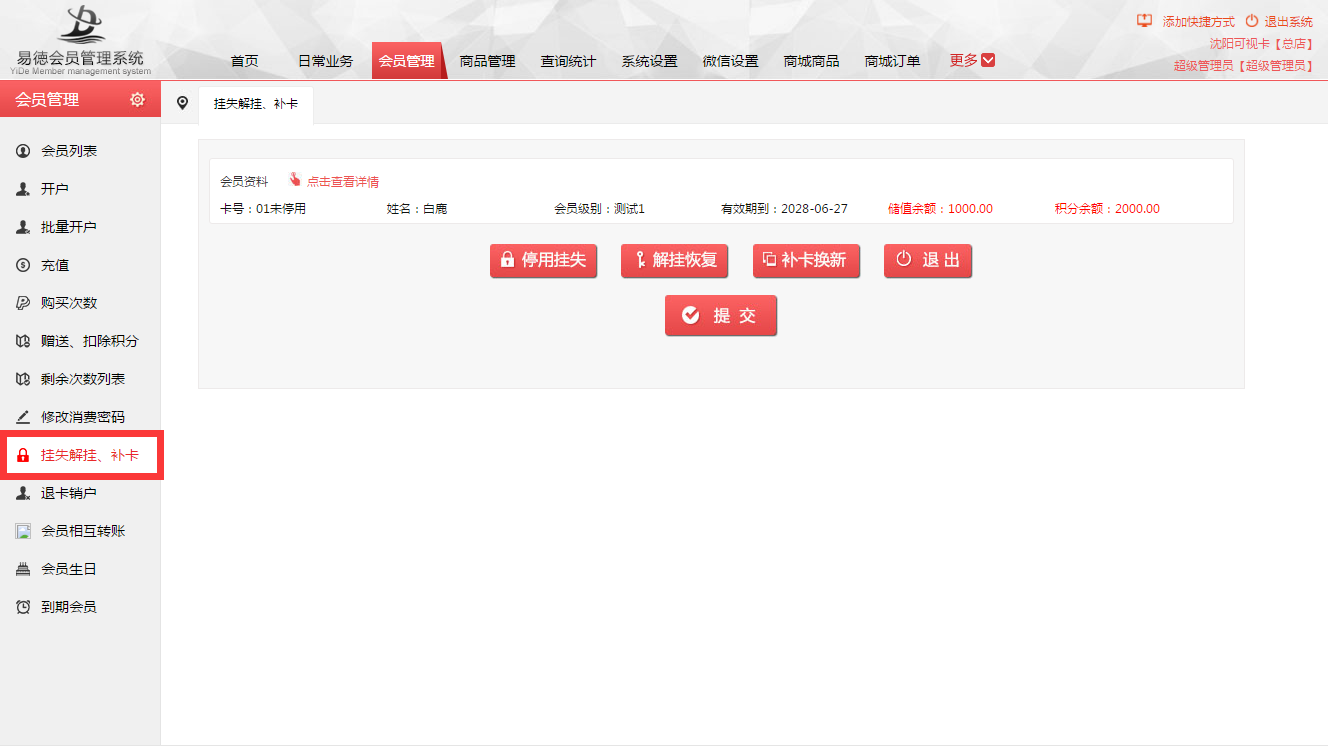Click the 停用挂失 button
The height and width of the screenshot is (746, 1328).
tap(543, 260)
